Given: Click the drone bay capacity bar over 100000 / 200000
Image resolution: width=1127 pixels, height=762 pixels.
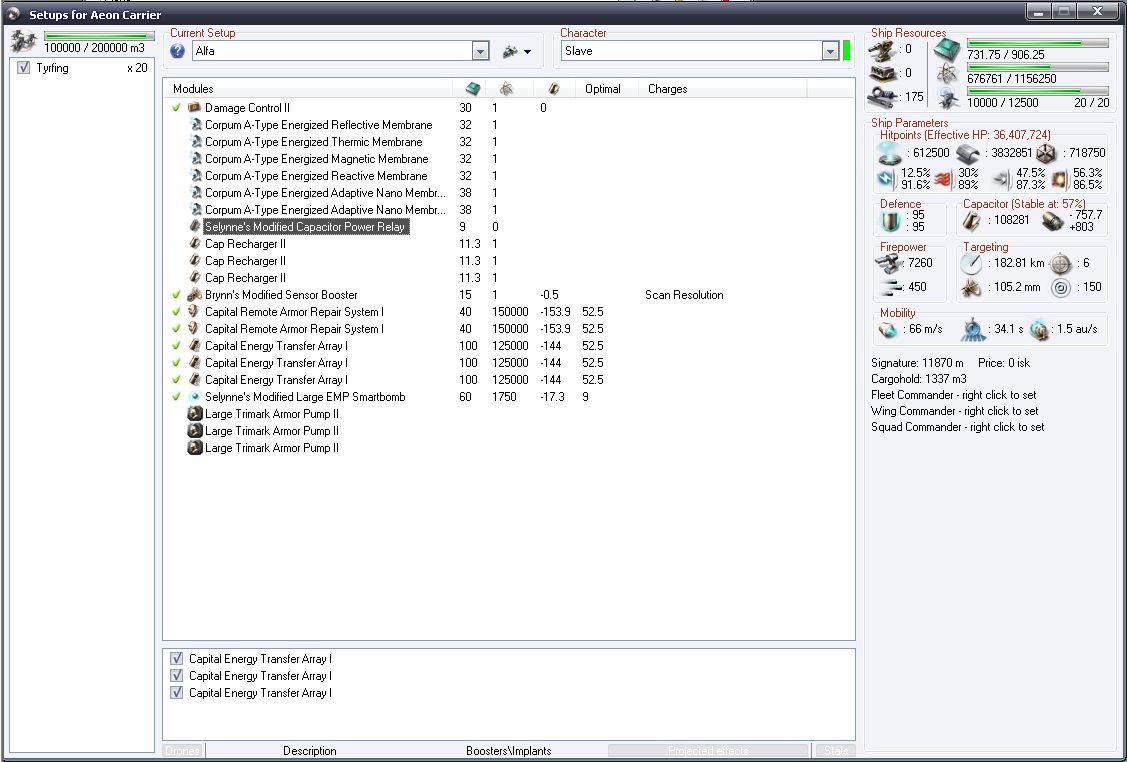Looking at the screenshot, I should [x=99, y=36].
